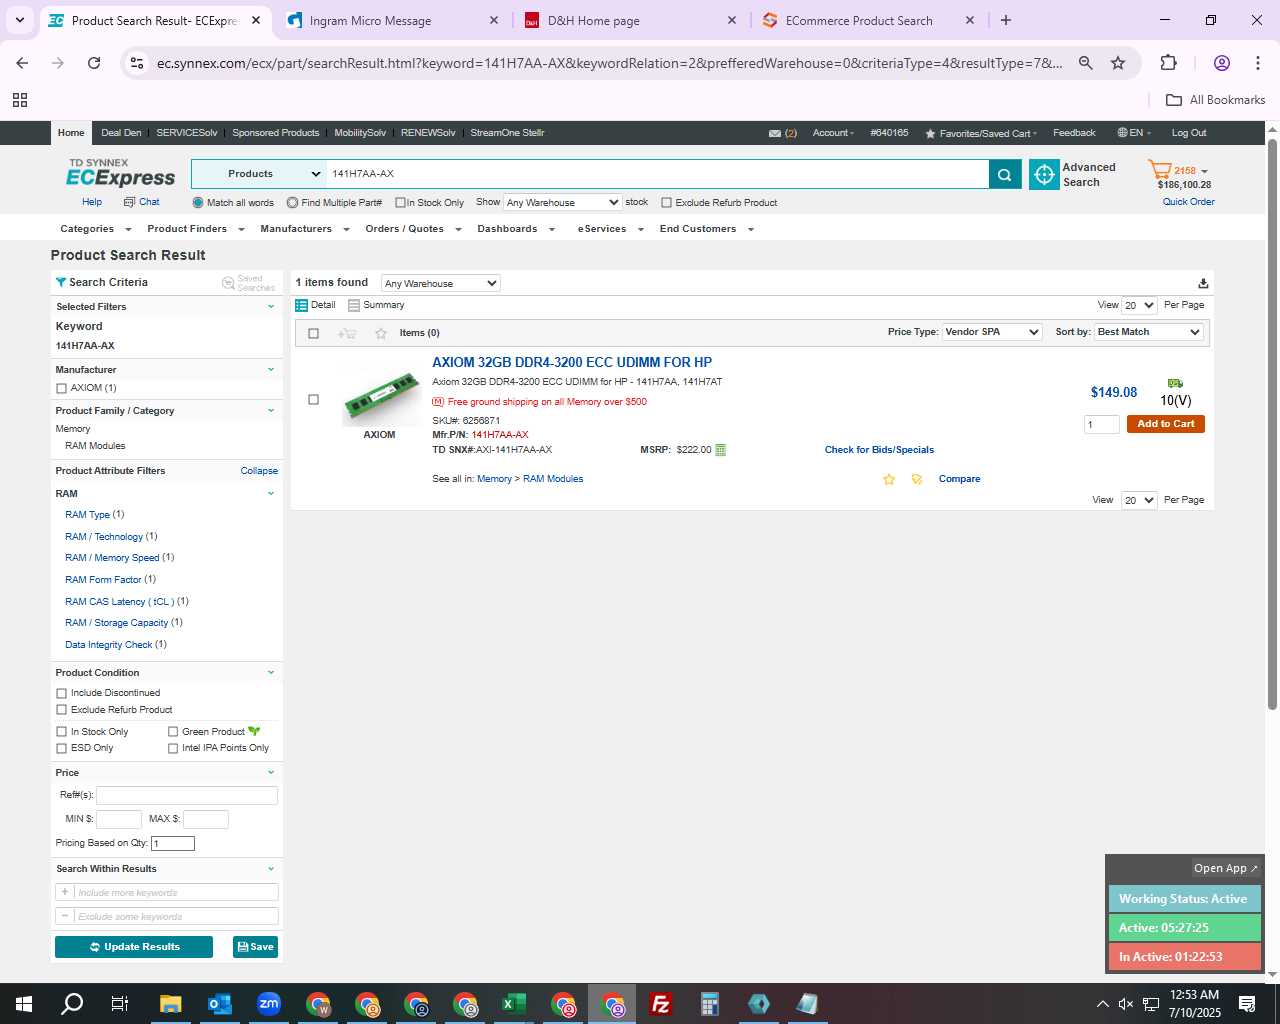This screenshot has width=1280, height=1024.
Task: Click quantity field beside Add to Cart
Action: 1102,425
